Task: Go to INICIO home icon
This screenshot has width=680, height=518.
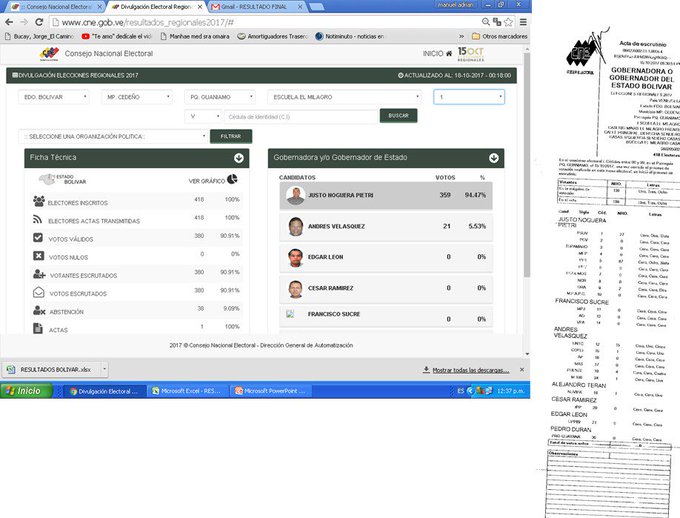Action: click(449, 53)
